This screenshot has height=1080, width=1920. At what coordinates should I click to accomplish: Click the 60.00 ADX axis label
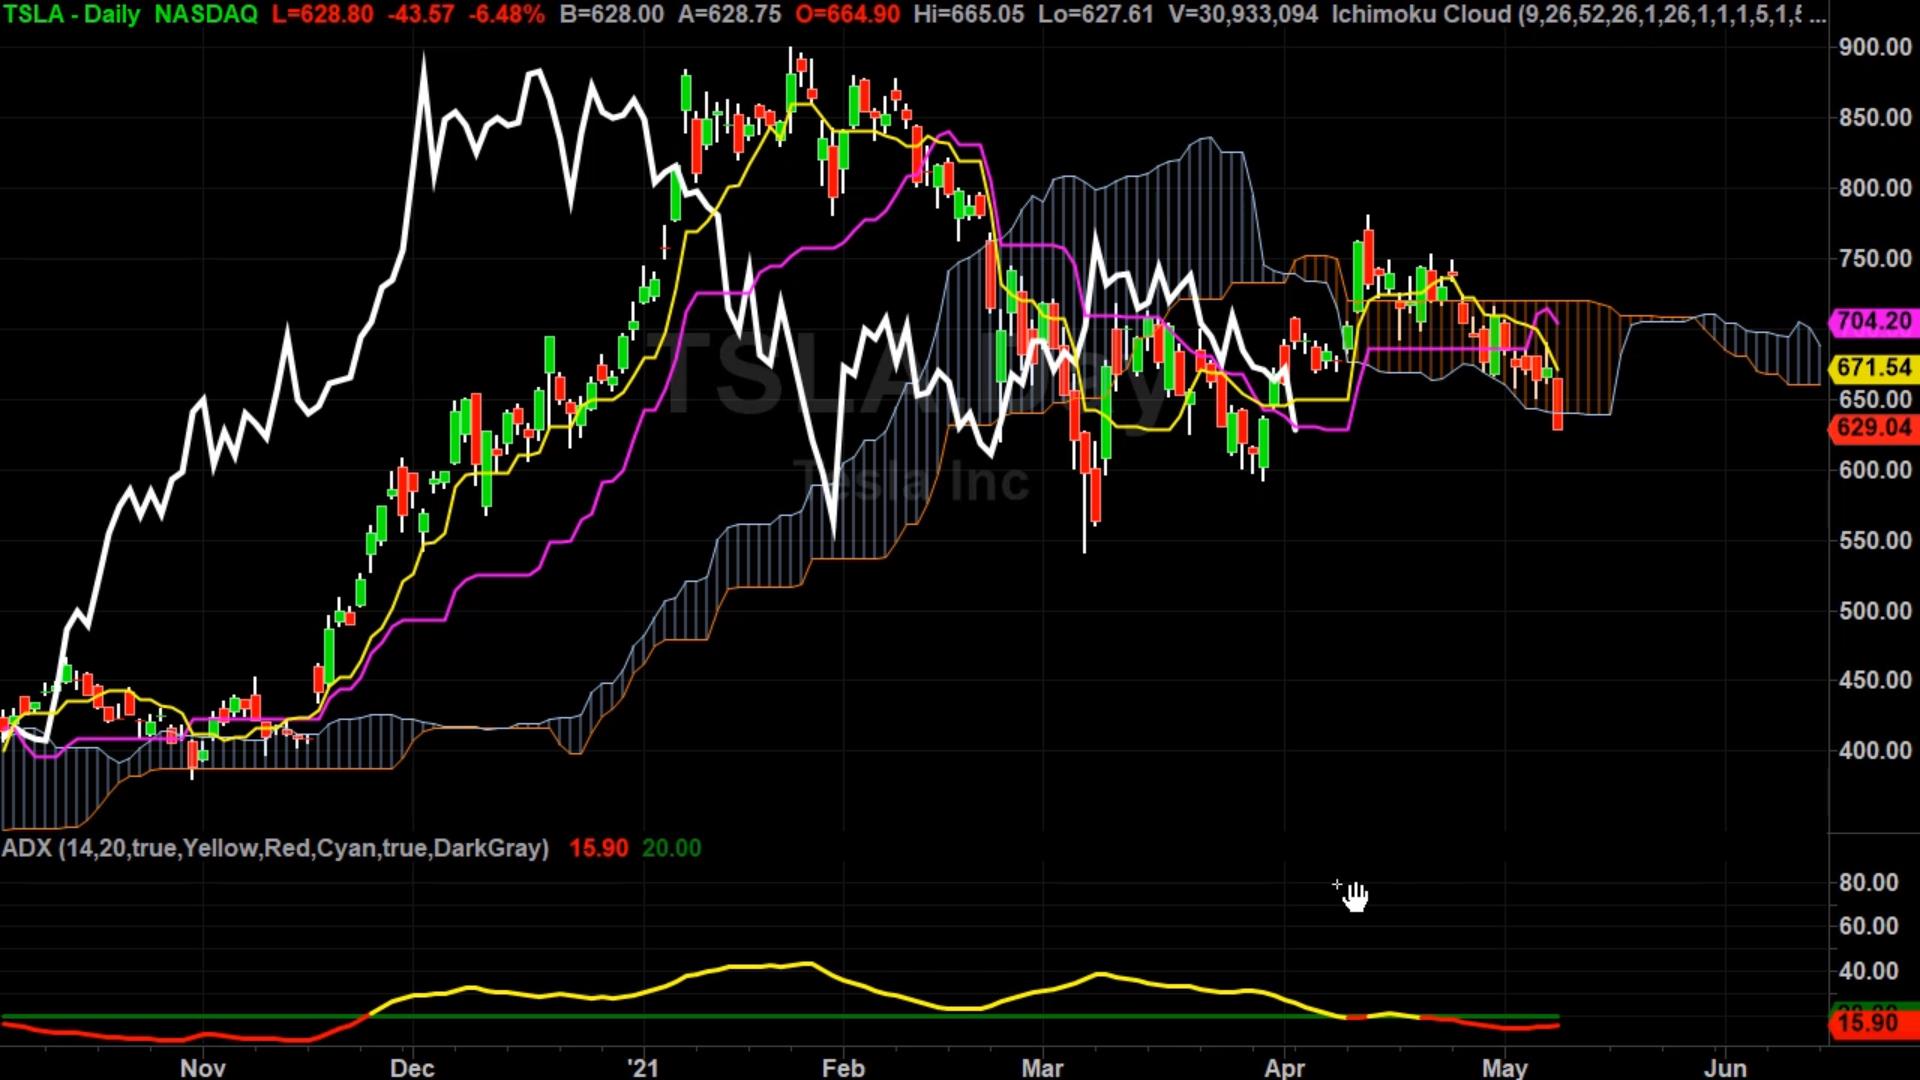pyautogui.click(x=1868, y=926)
